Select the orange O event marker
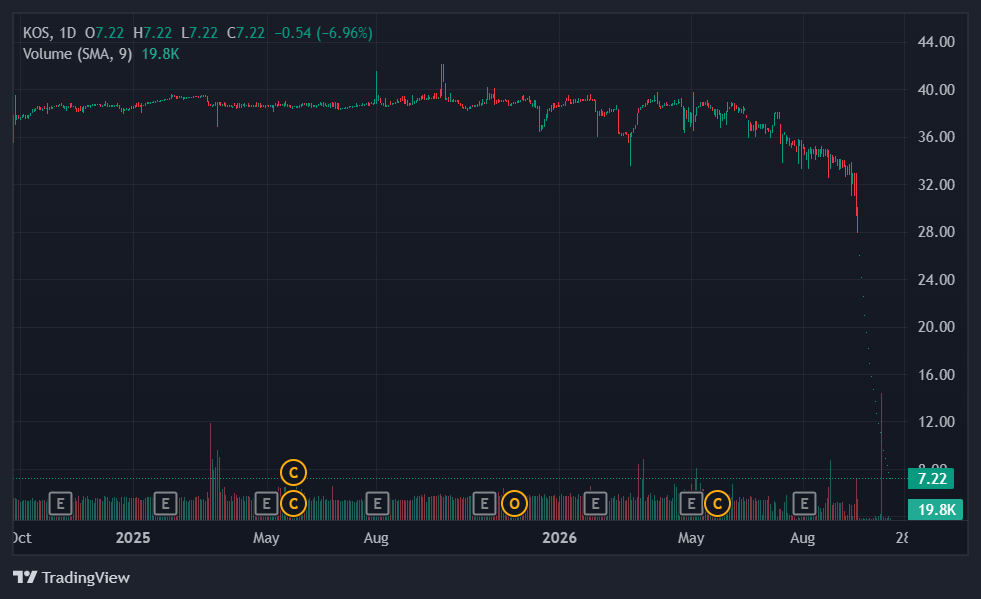This screenshot has height=599, width=981. click(x=514, y=503)
